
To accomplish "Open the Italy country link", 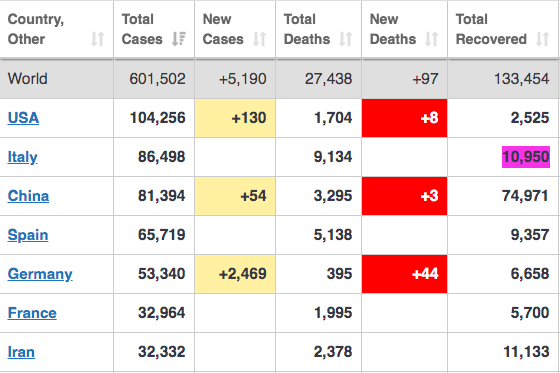I will tap(22, 157).
